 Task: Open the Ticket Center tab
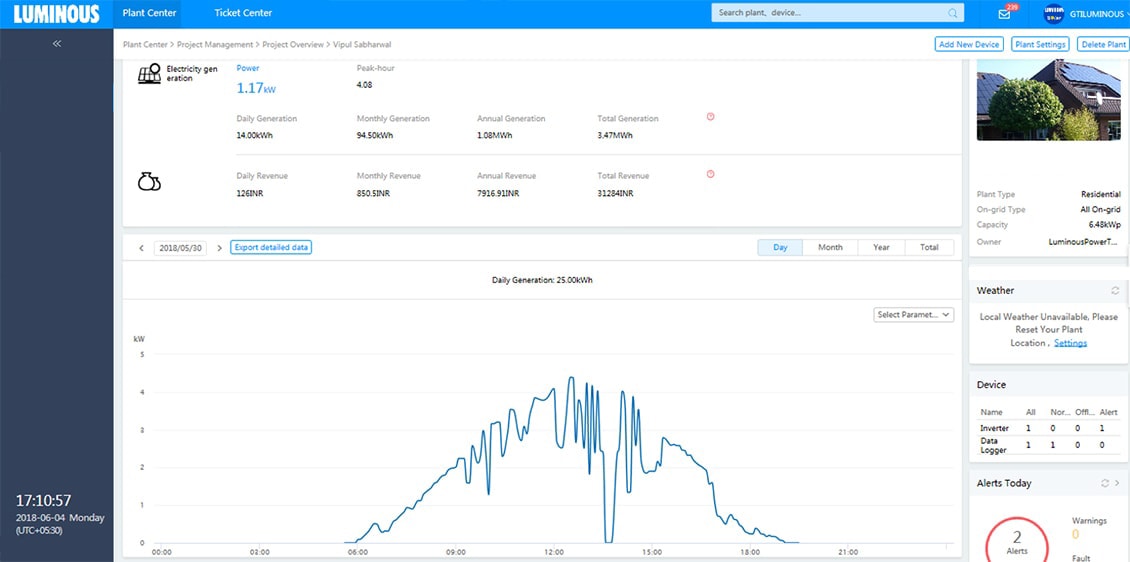click(x=243, y=13)
